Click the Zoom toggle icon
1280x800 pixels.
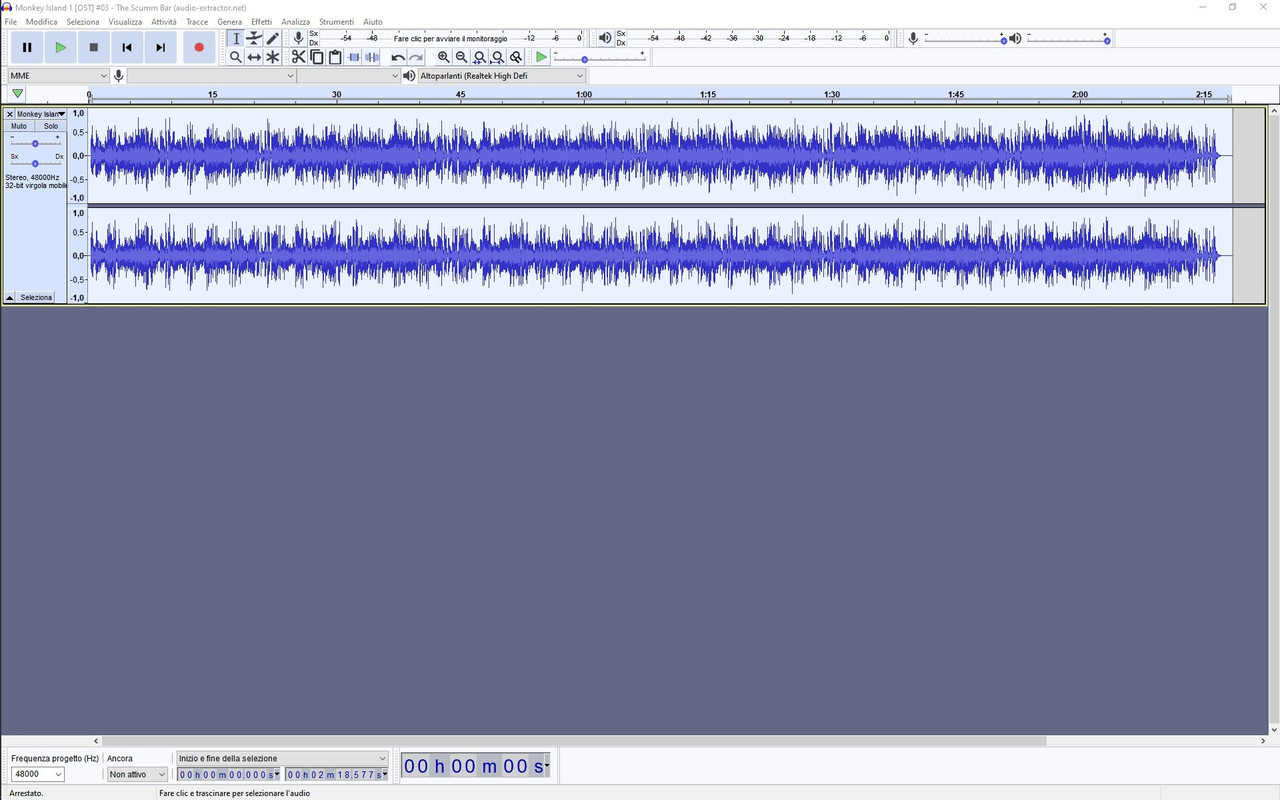(x=516, y=57)
